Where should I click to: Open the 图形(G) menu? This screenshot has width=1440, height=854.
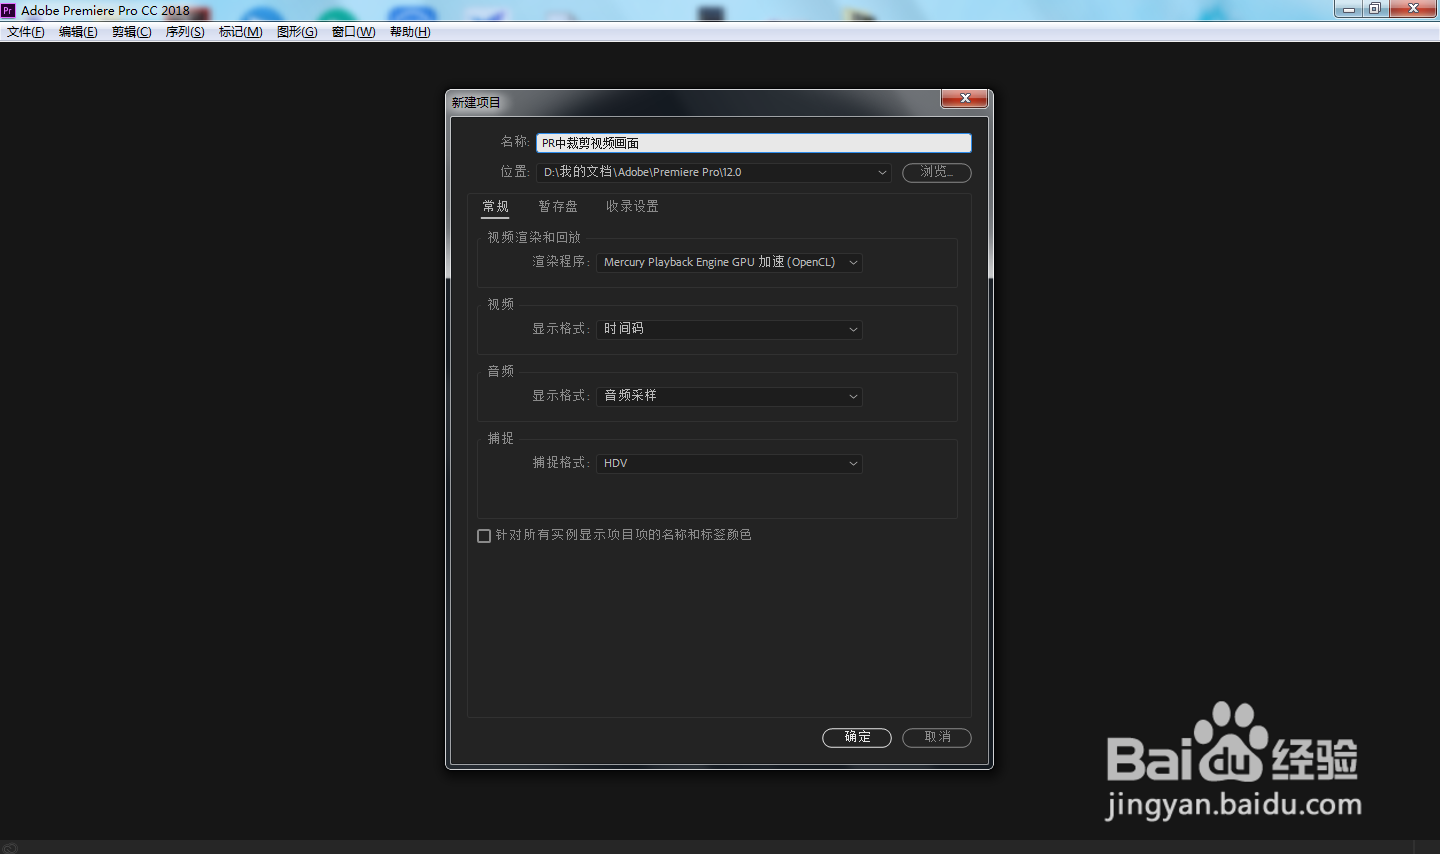(x=297, y=32)
